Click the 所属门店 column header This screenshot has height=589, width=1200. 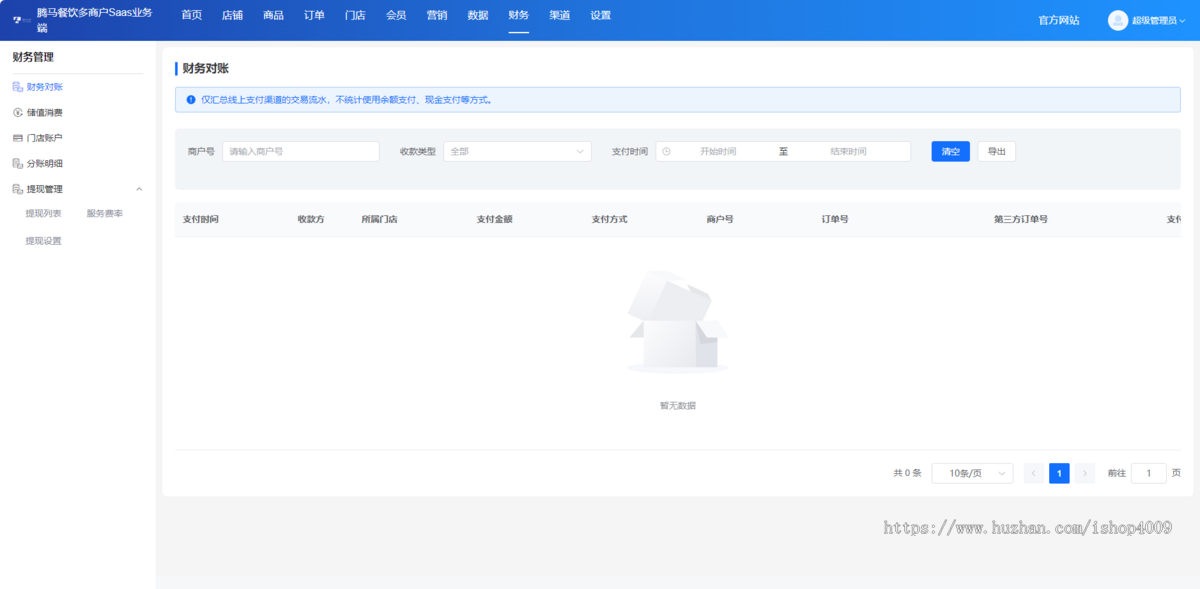[x=379, y=219]
